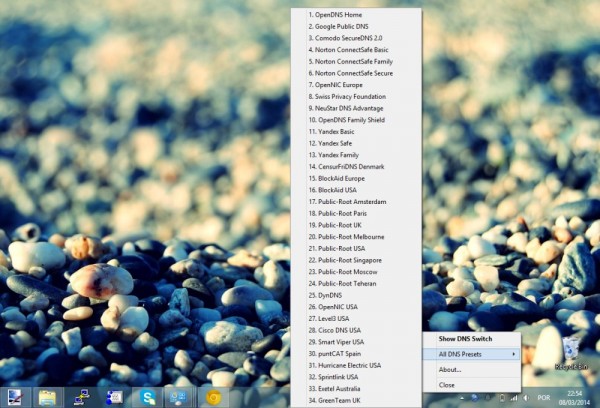The width and height of the screenshot is (600, 408).
Task: Open the clock showing 22:54
Action: coord(574,398)
